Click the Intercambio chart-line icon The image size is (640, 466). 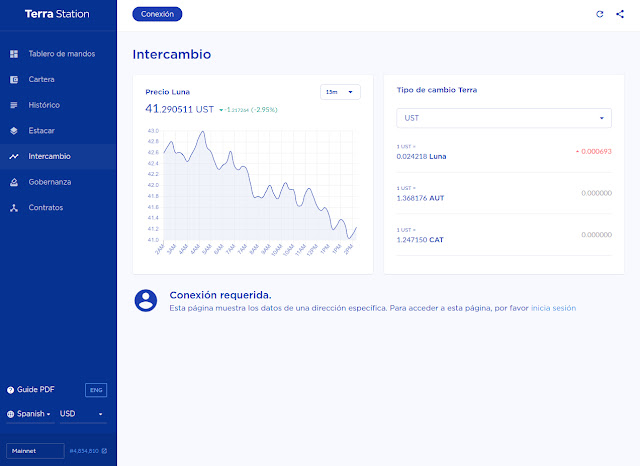[14, 156]
